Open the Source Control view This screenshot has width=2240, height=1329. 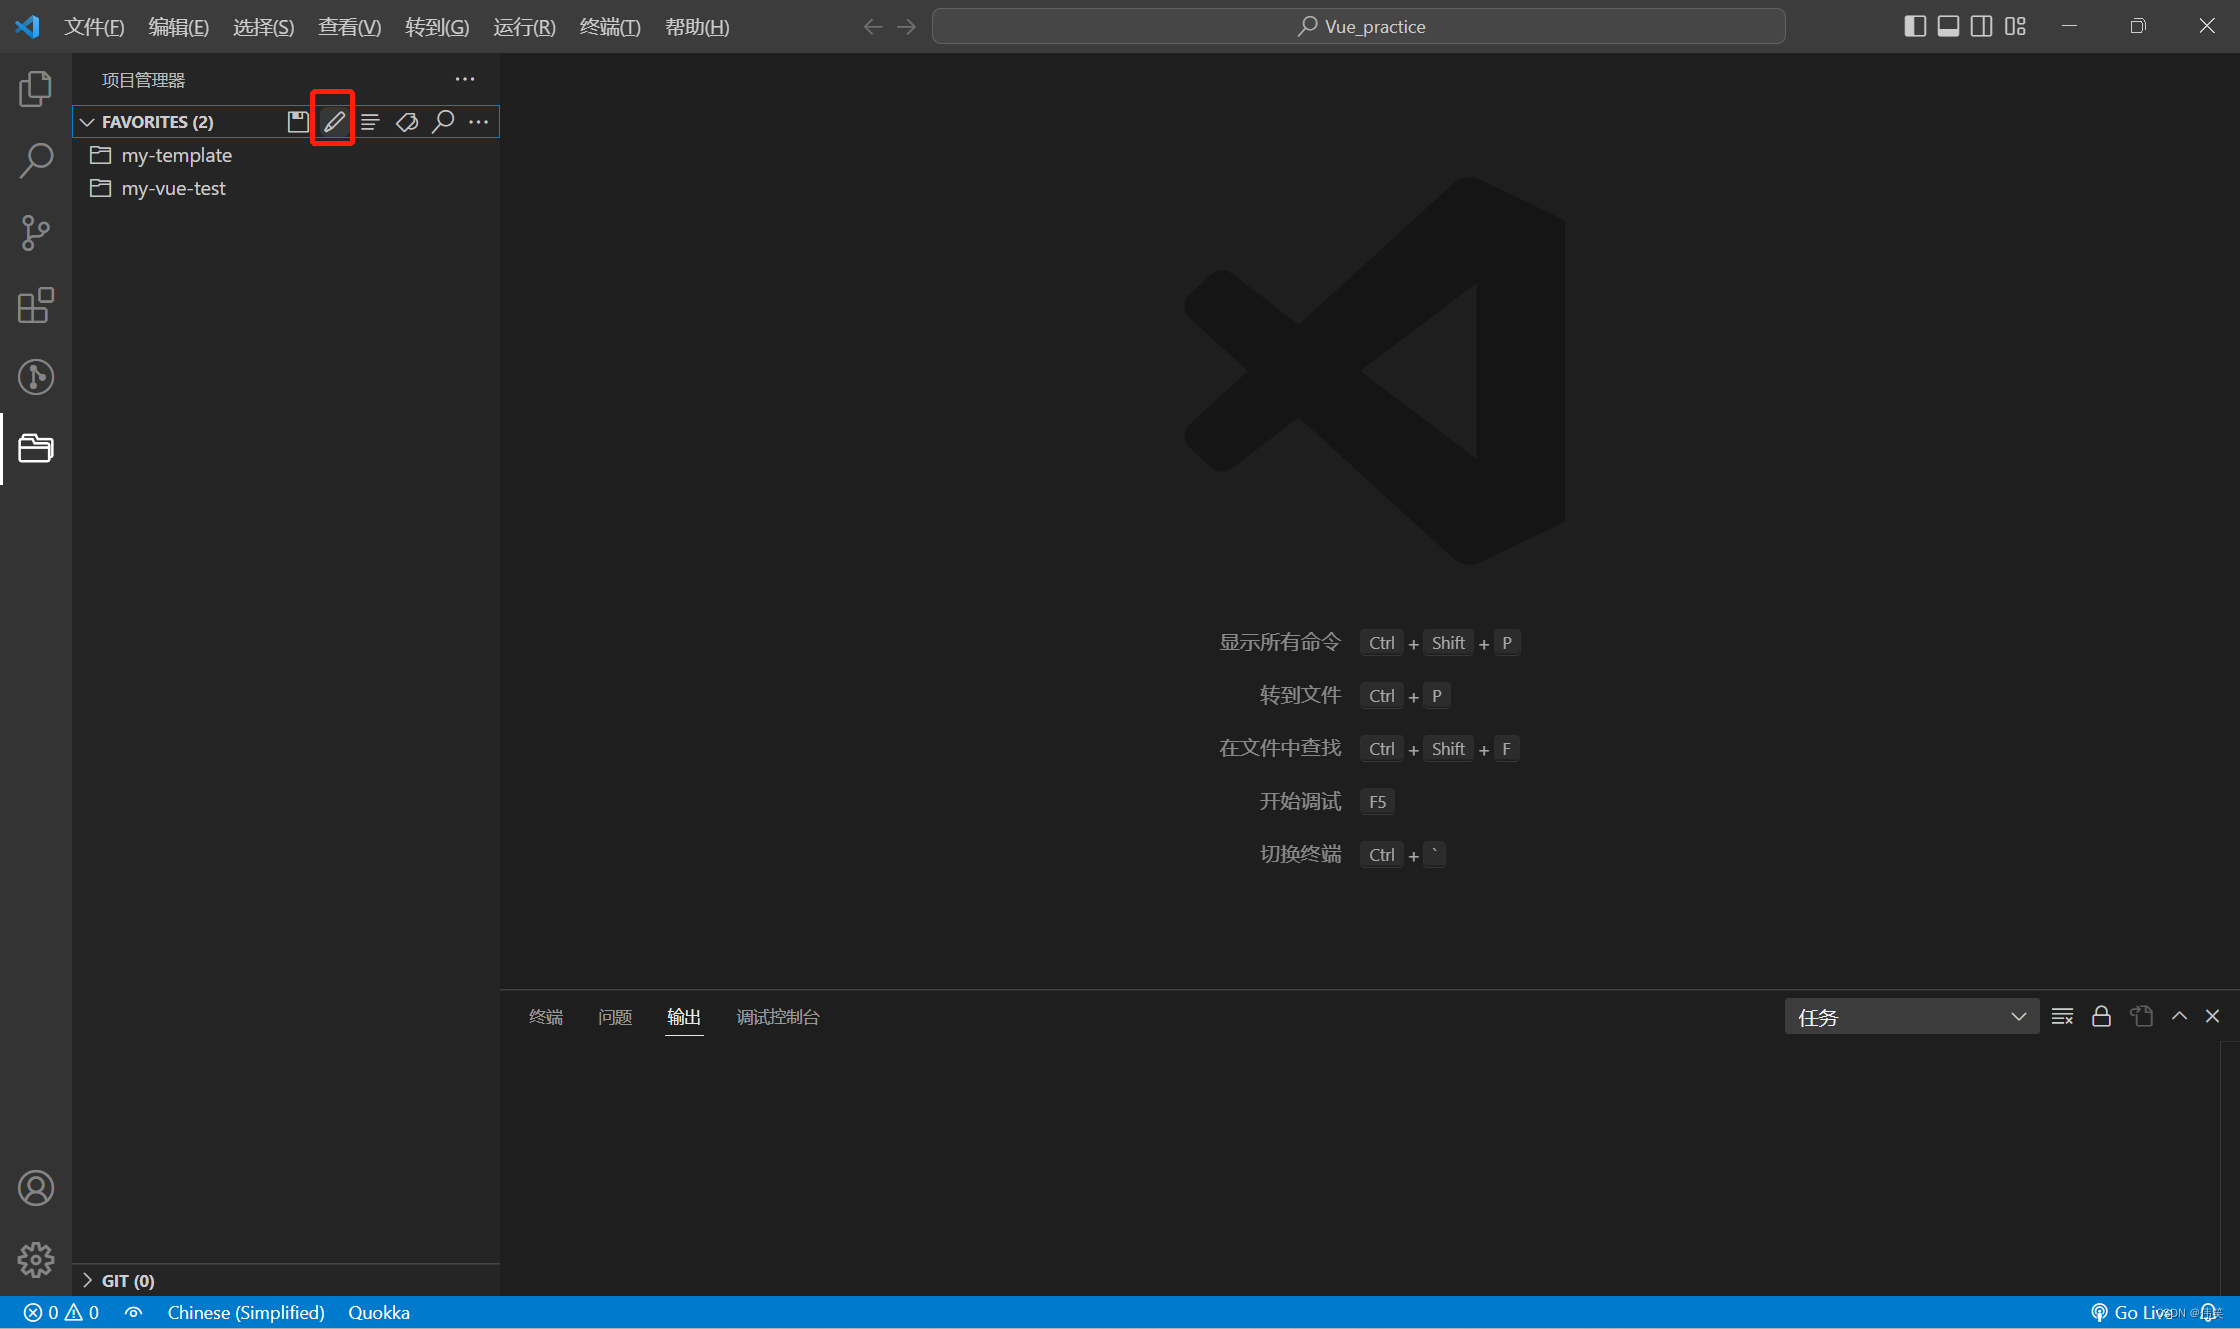[x=36, y=233]
